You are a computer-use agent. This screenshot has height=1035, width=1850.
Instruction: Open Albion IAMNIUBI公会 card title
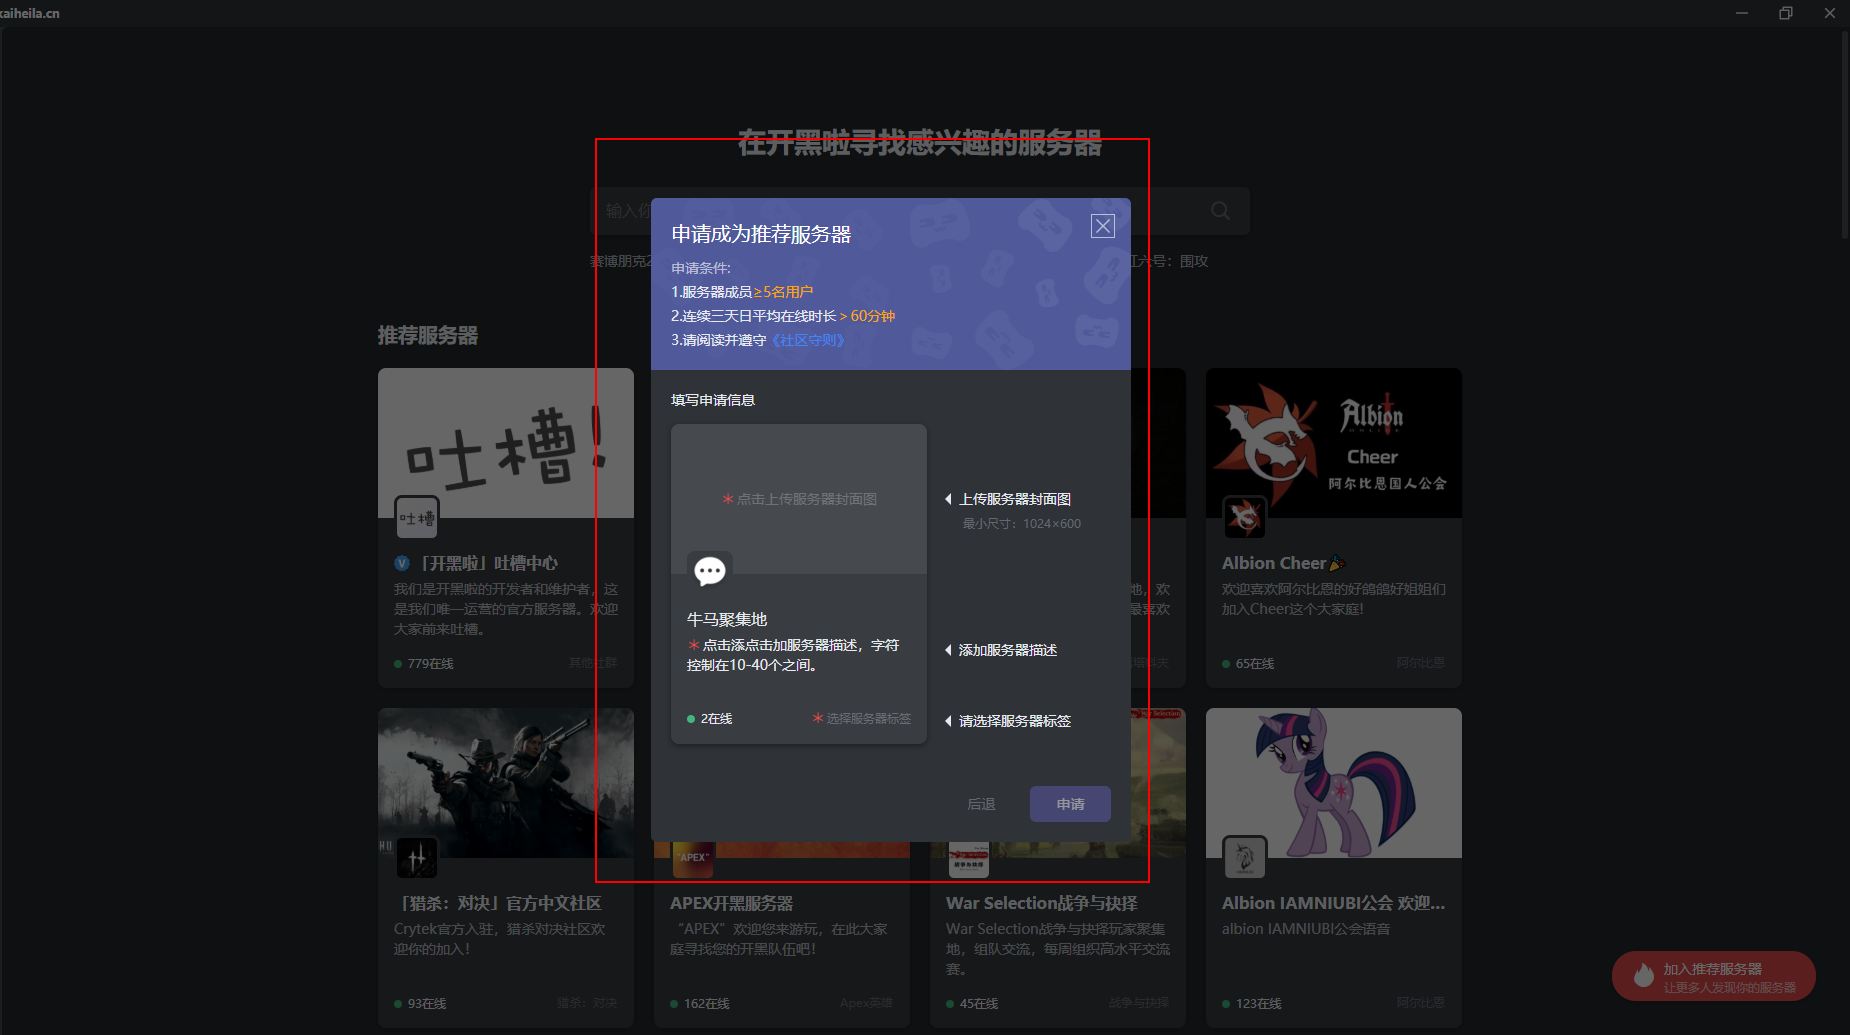coord(1334,903)
